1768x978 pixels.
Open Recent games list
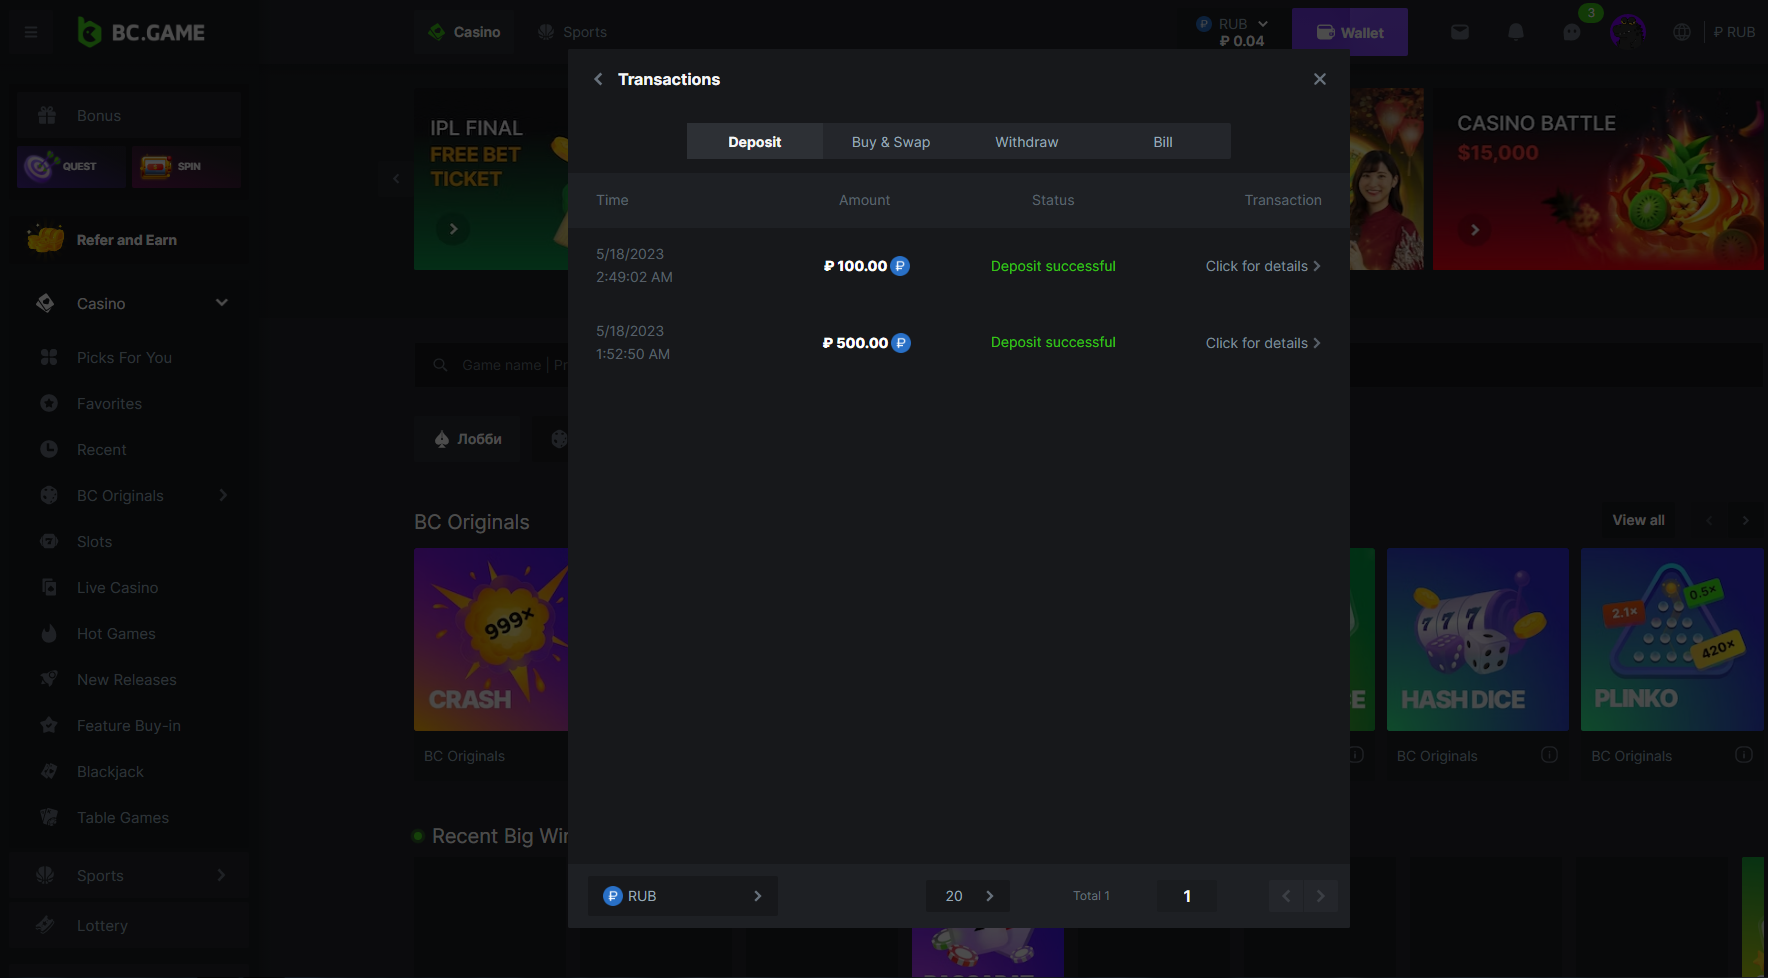click(101, 449)
